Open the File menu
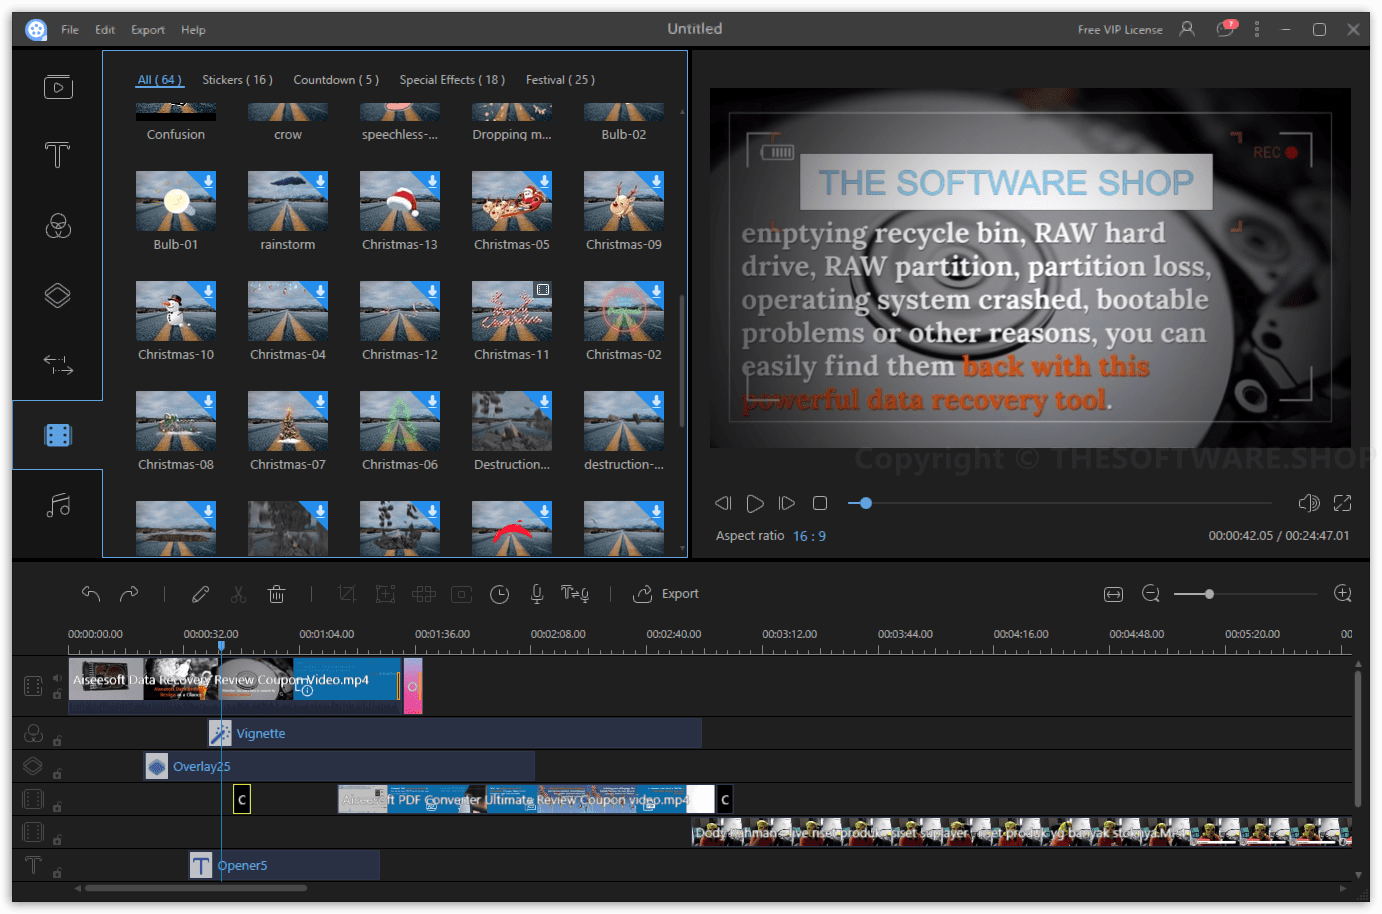Image resolution: width=1382 pixels, height=914 pixels. (70, 30)
